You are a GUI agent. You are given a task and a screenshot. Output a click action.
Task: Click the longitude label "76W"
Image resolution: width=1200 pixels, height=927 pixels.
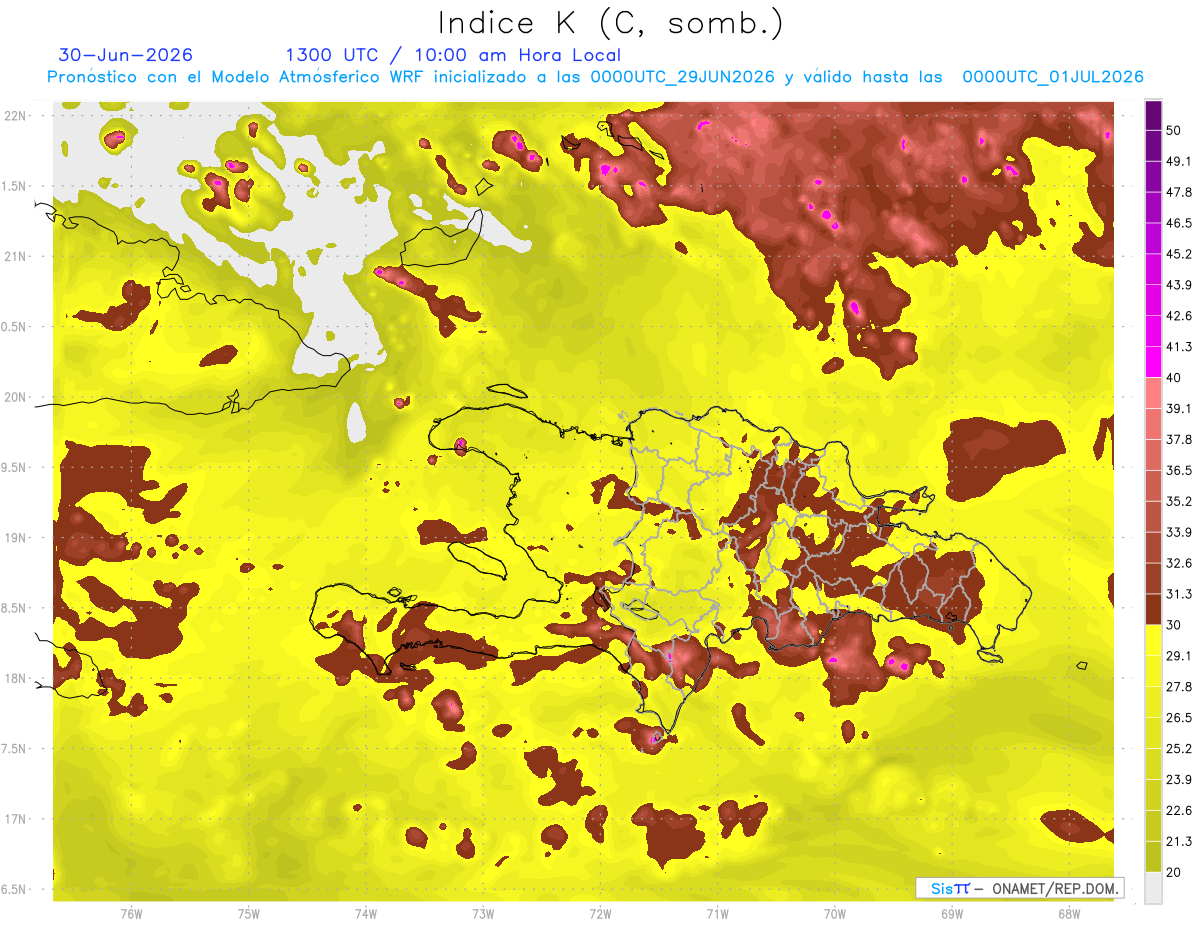[x=131, y=913]
